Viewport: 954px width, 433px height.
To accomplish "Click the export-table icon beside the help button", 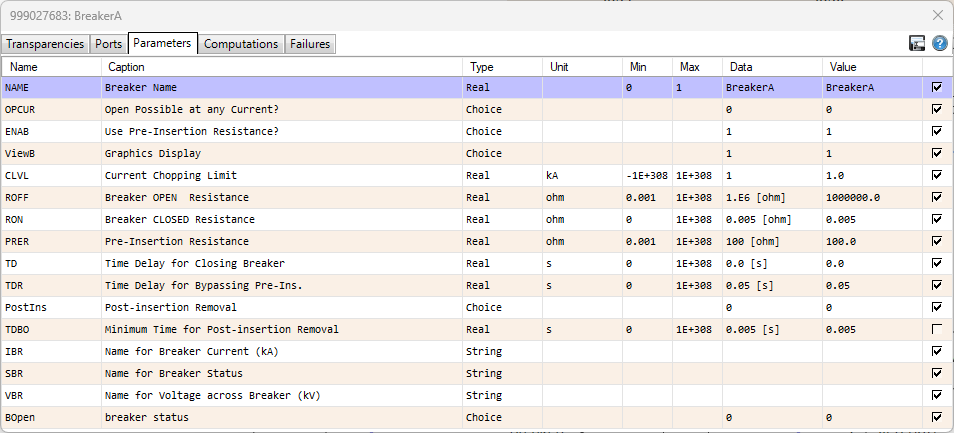I will pos(917,43).
